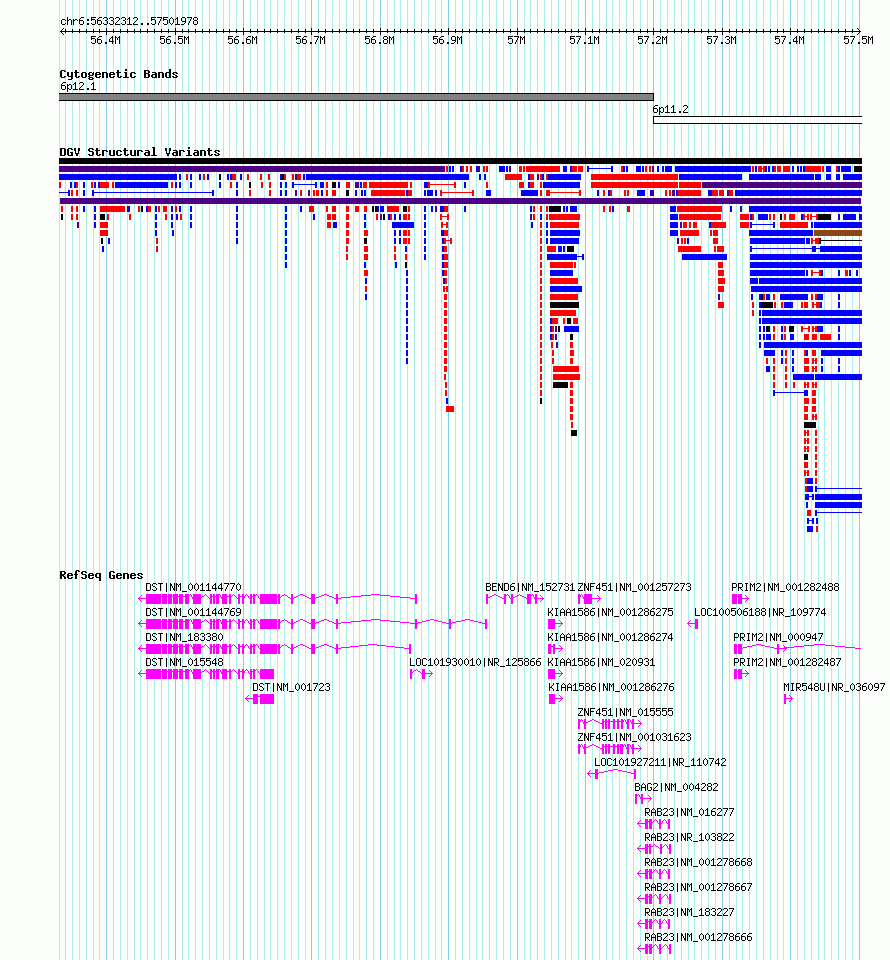Viewport: 890px width, 960px height.
Task: Click the black full-width structural variant bar
Action: [460, 161]
